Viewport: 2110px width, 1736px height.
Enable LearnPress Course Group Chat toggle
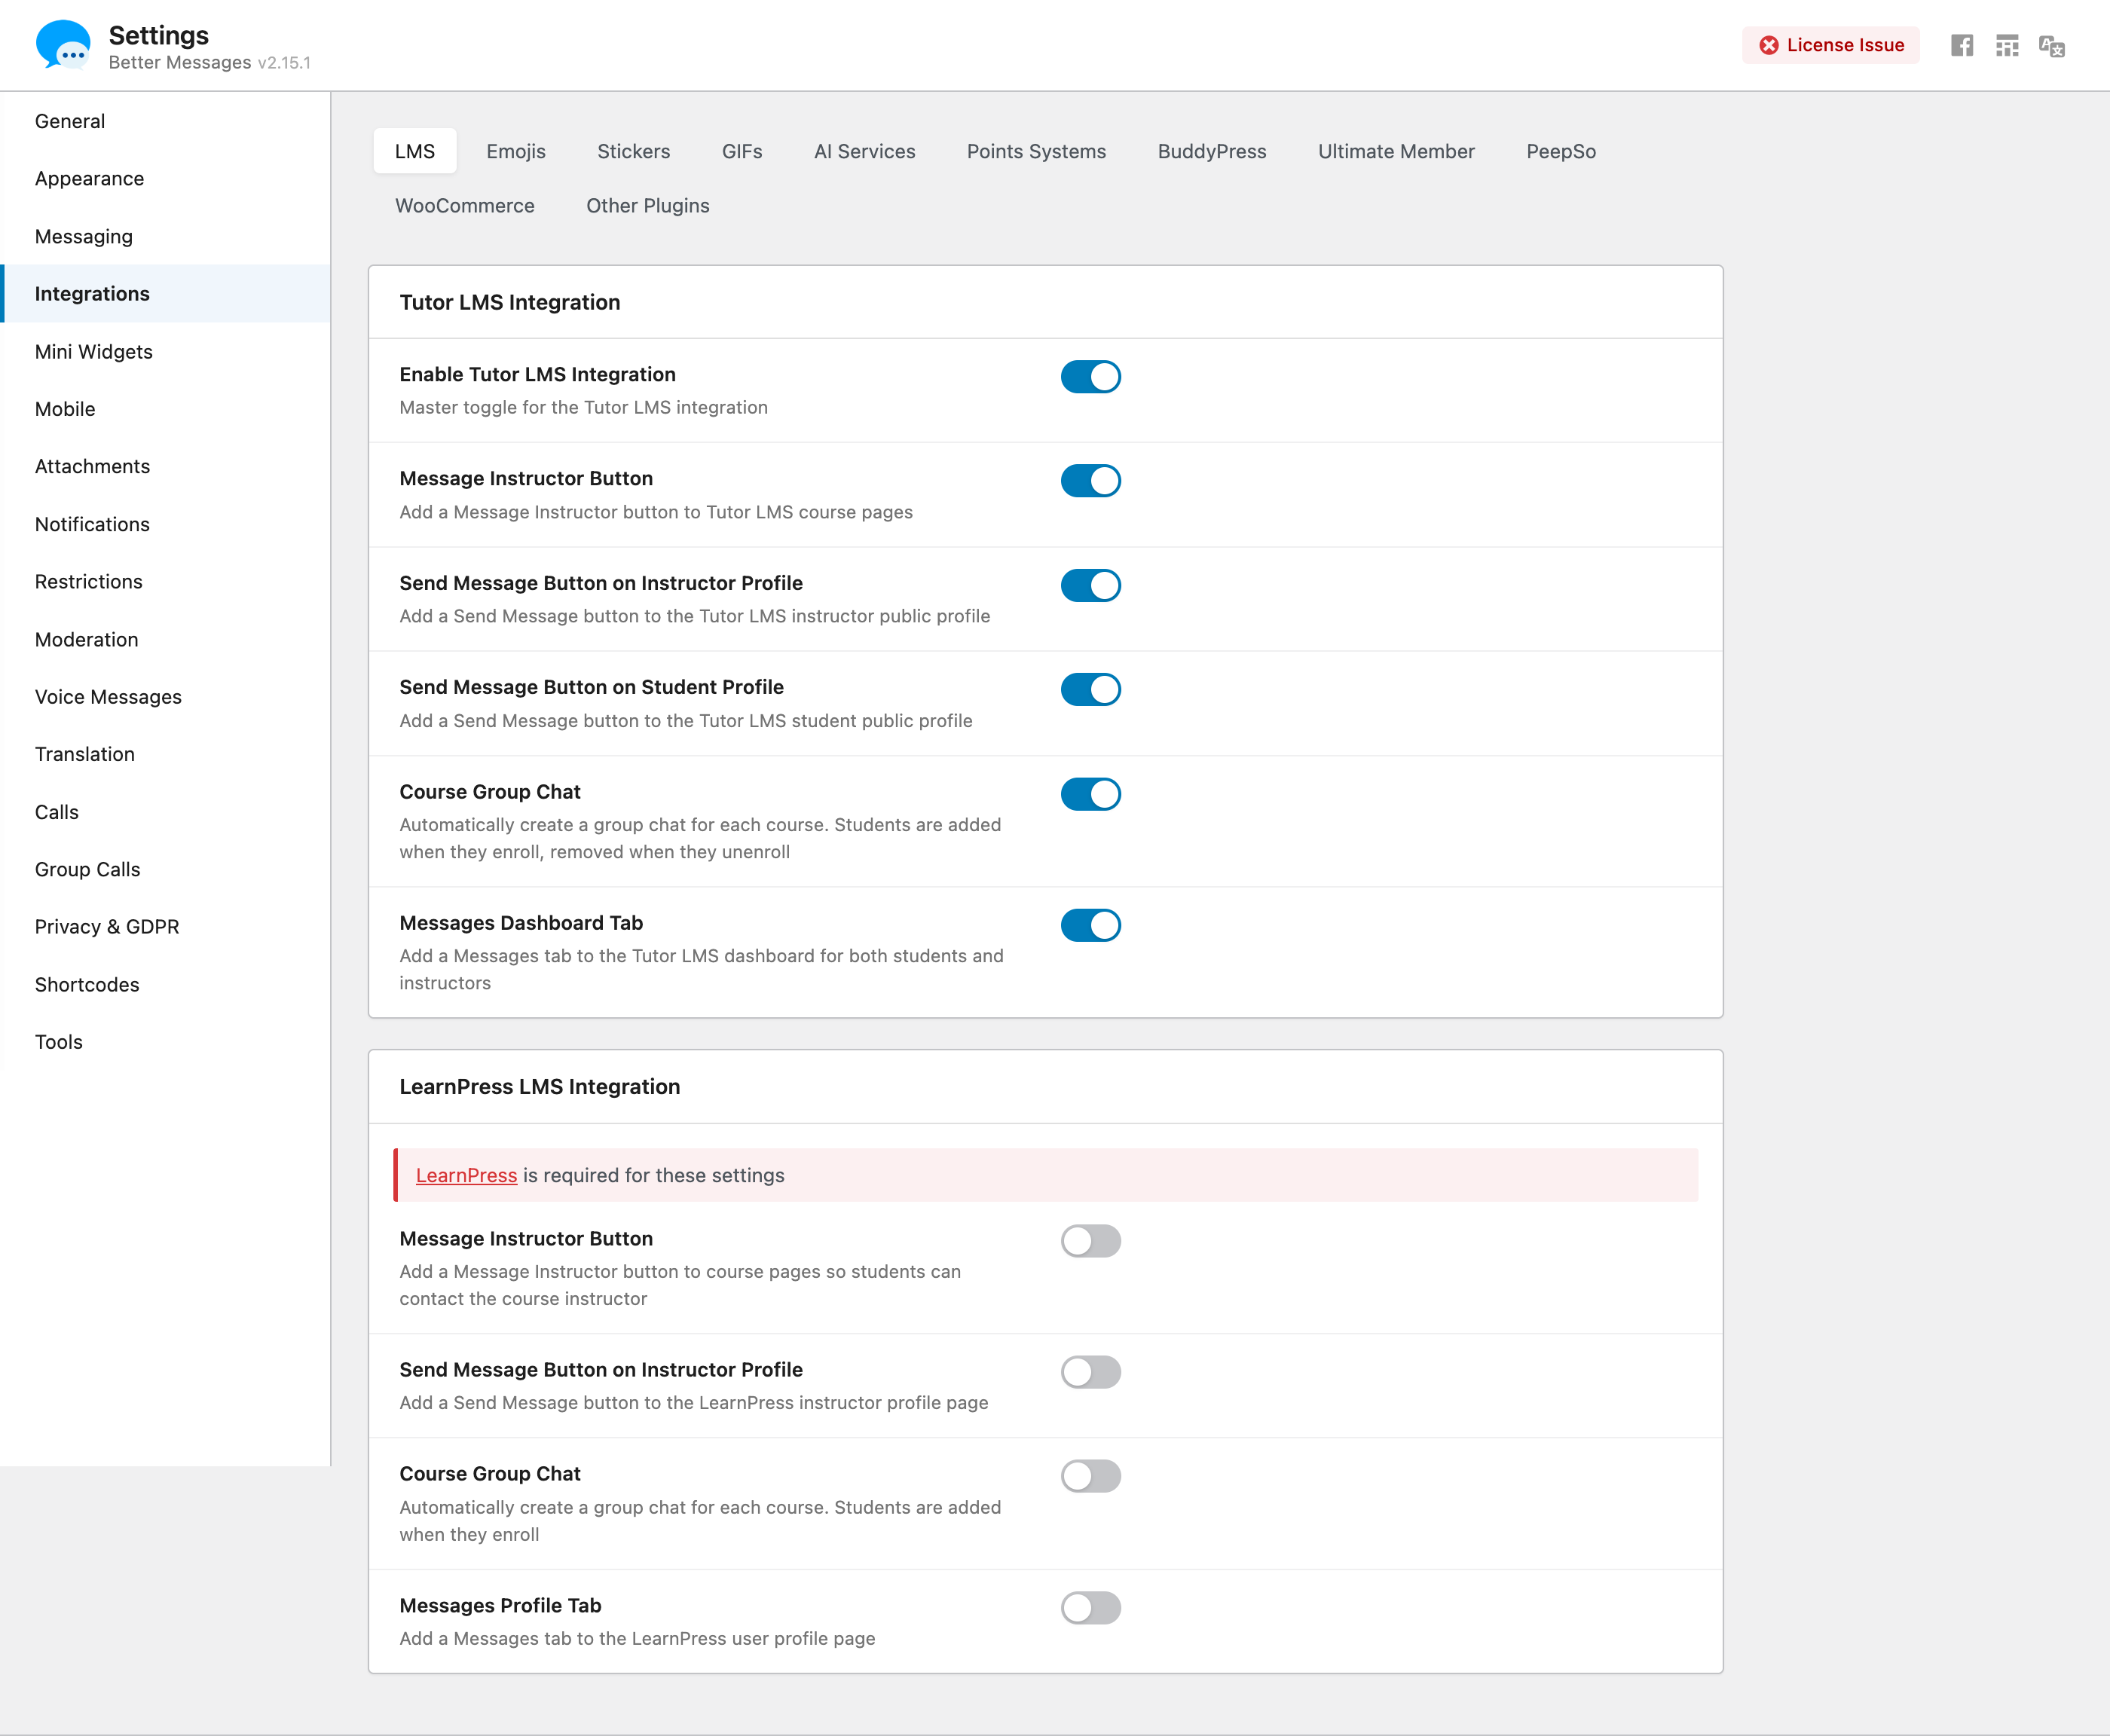click(x=1091, y=1477)
